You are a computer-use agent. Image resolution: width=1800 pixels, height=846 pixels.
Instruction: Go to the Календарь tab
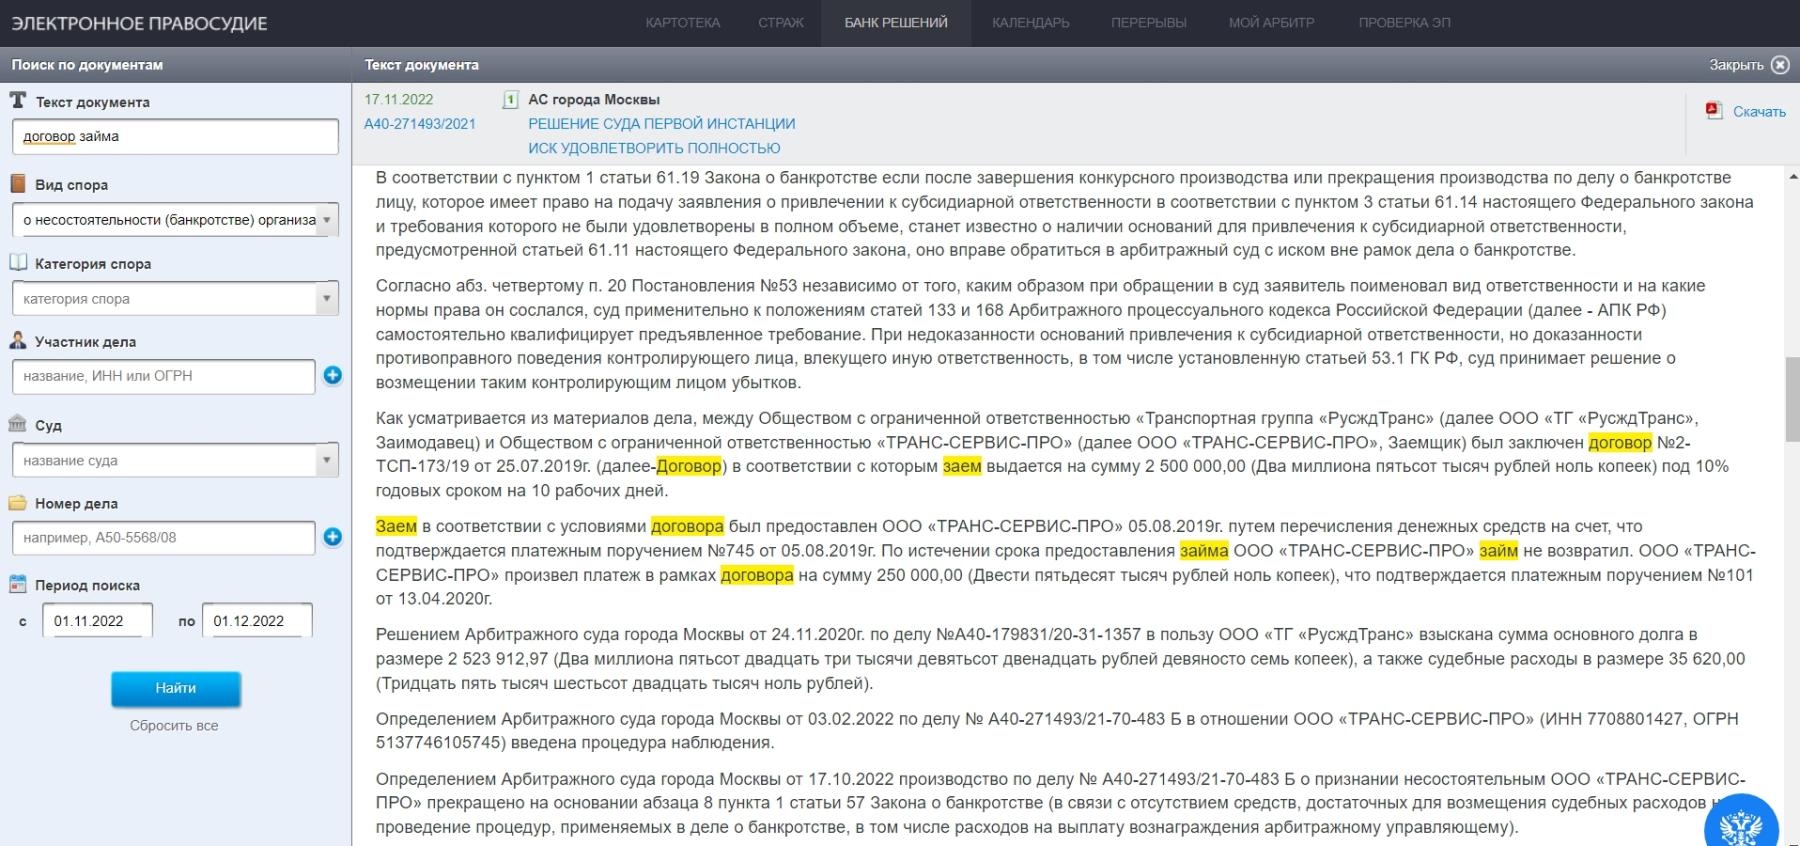coord(1031,22)
